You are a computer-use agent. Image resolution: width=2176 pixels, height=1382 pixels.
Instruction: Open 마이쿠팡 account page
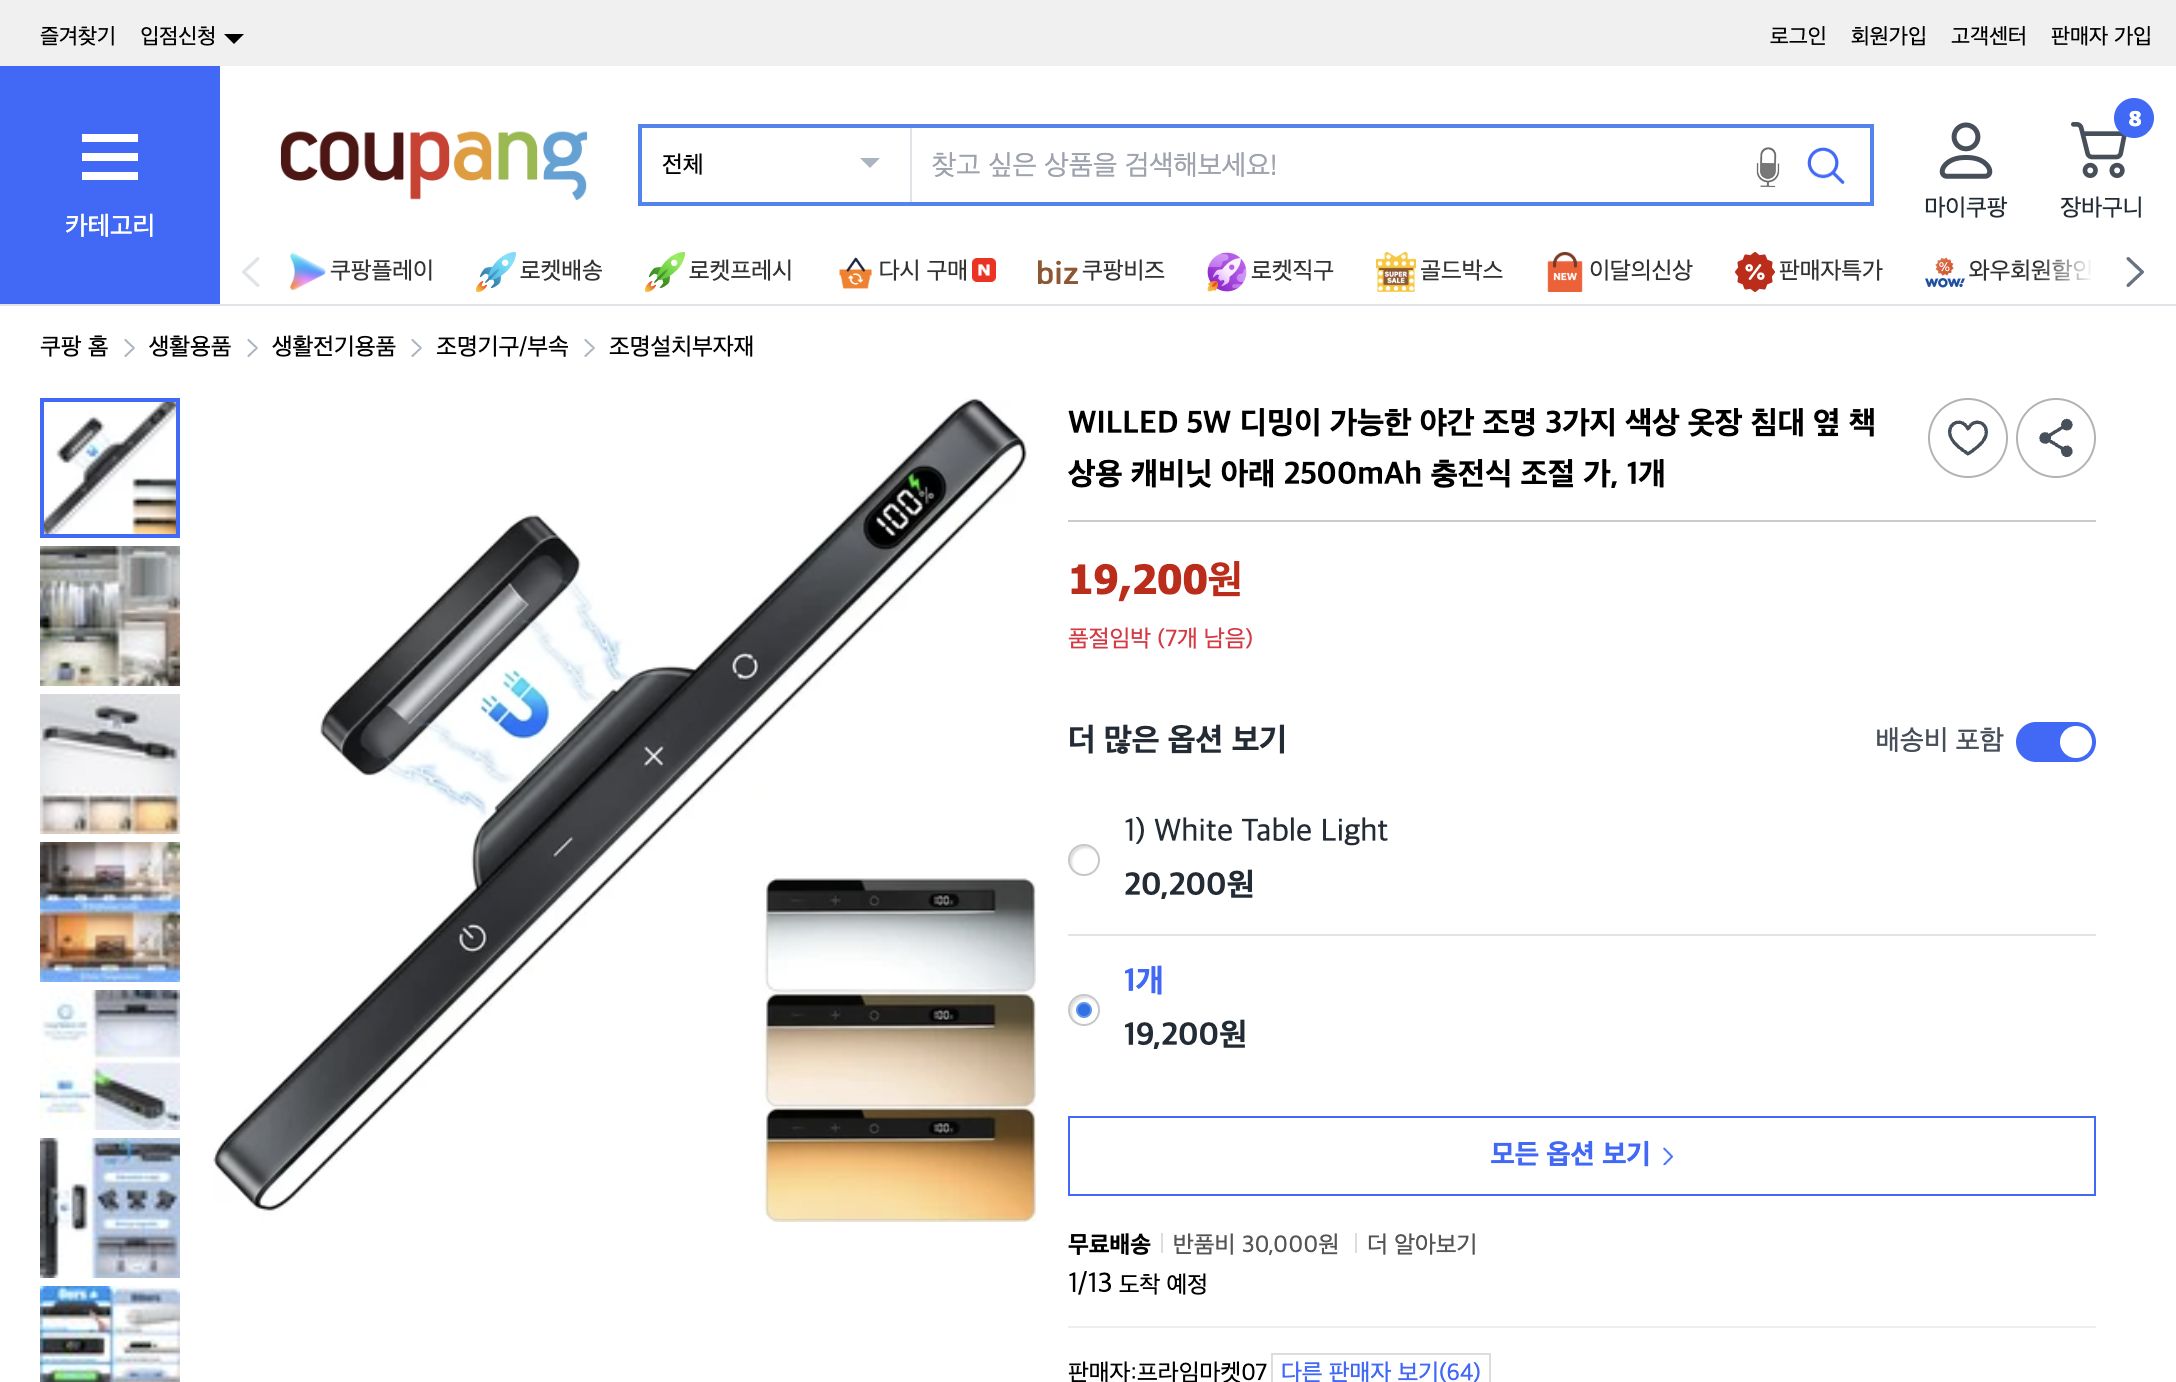1963,170
